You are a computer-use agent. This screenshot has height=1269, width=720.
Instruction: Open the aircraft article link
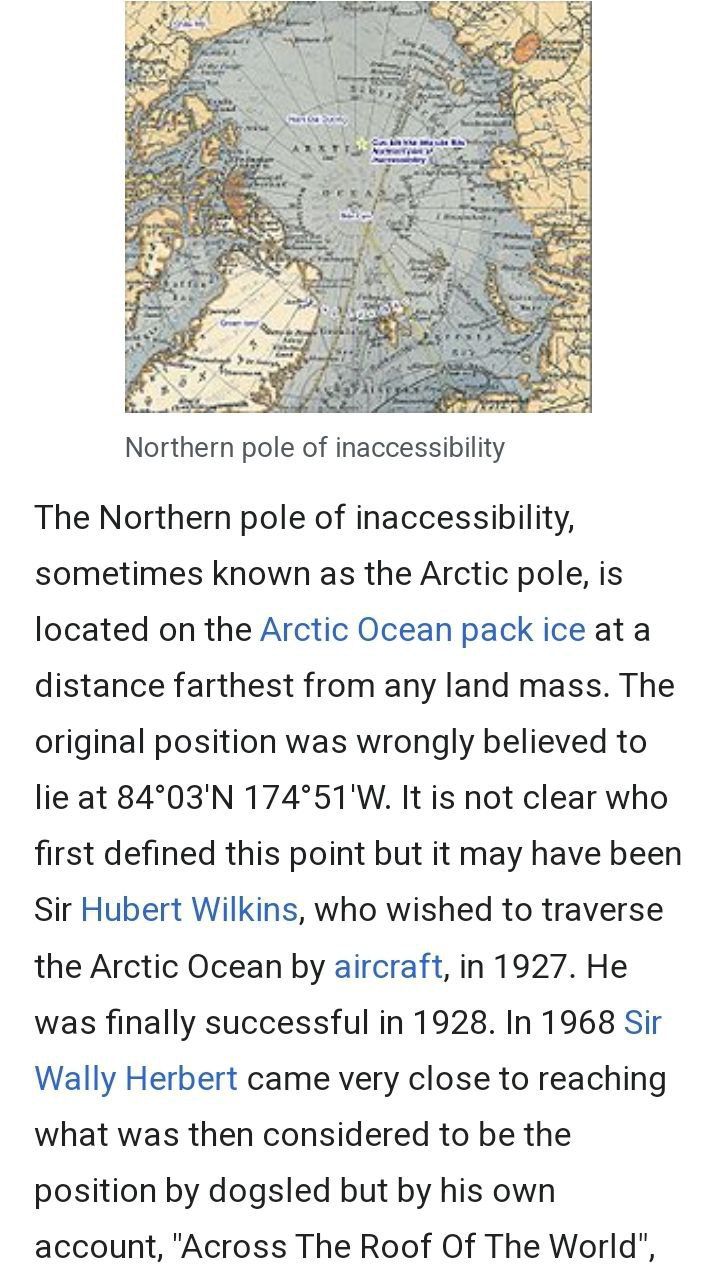tap(388, 966)
